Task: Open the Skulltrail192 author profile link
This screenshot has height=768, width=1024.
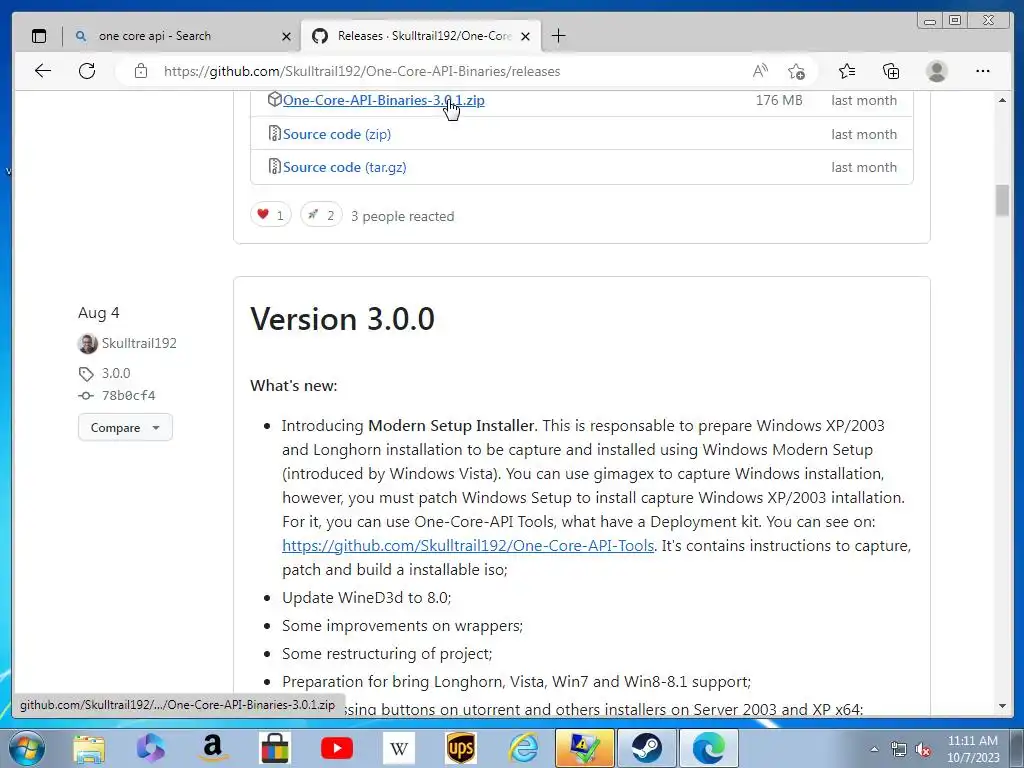Action: (139, 343)
